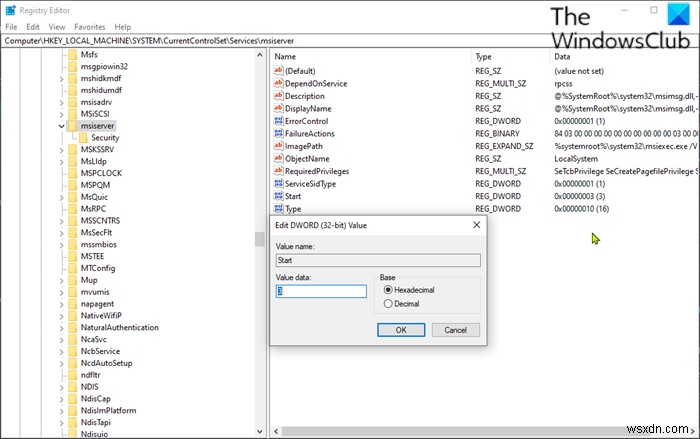Open the File menu

point(11,27)
